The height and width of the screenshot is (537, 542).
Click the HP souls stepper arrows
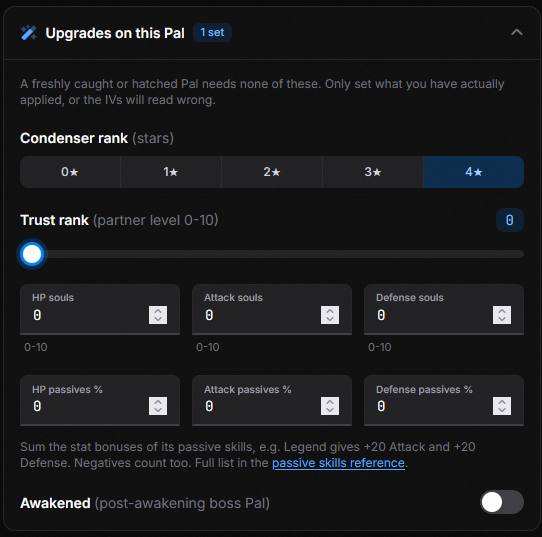[x=158, y=315]
